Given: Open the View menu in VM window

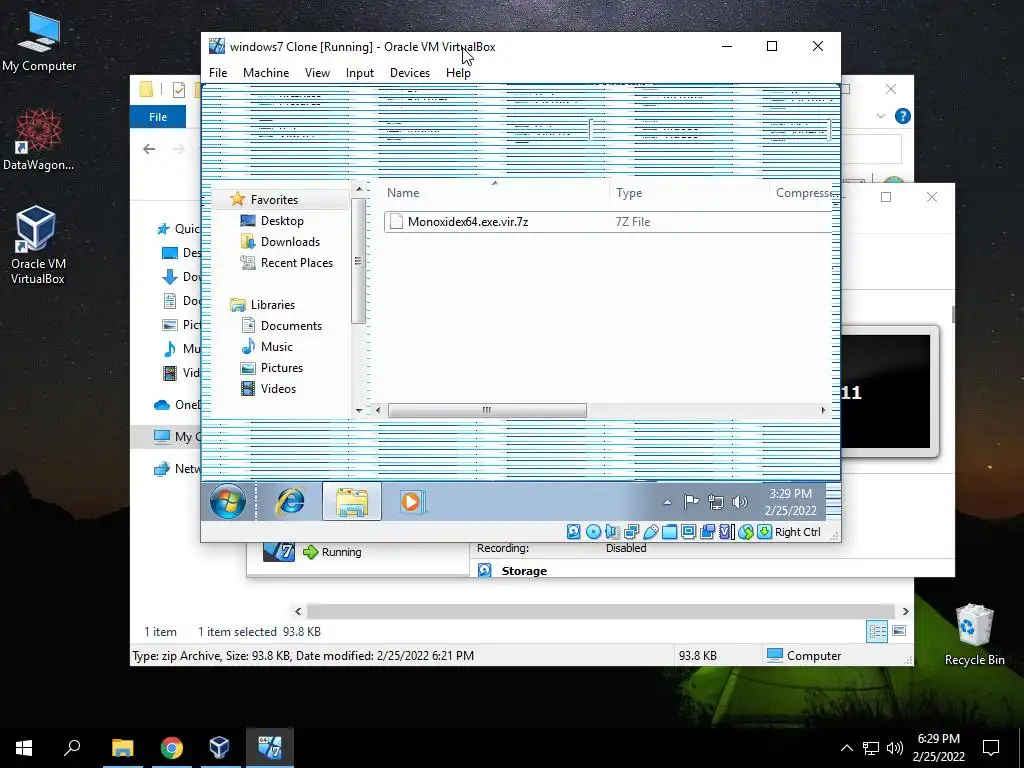Looking at the screenshot, I should [x=317, y=72].
